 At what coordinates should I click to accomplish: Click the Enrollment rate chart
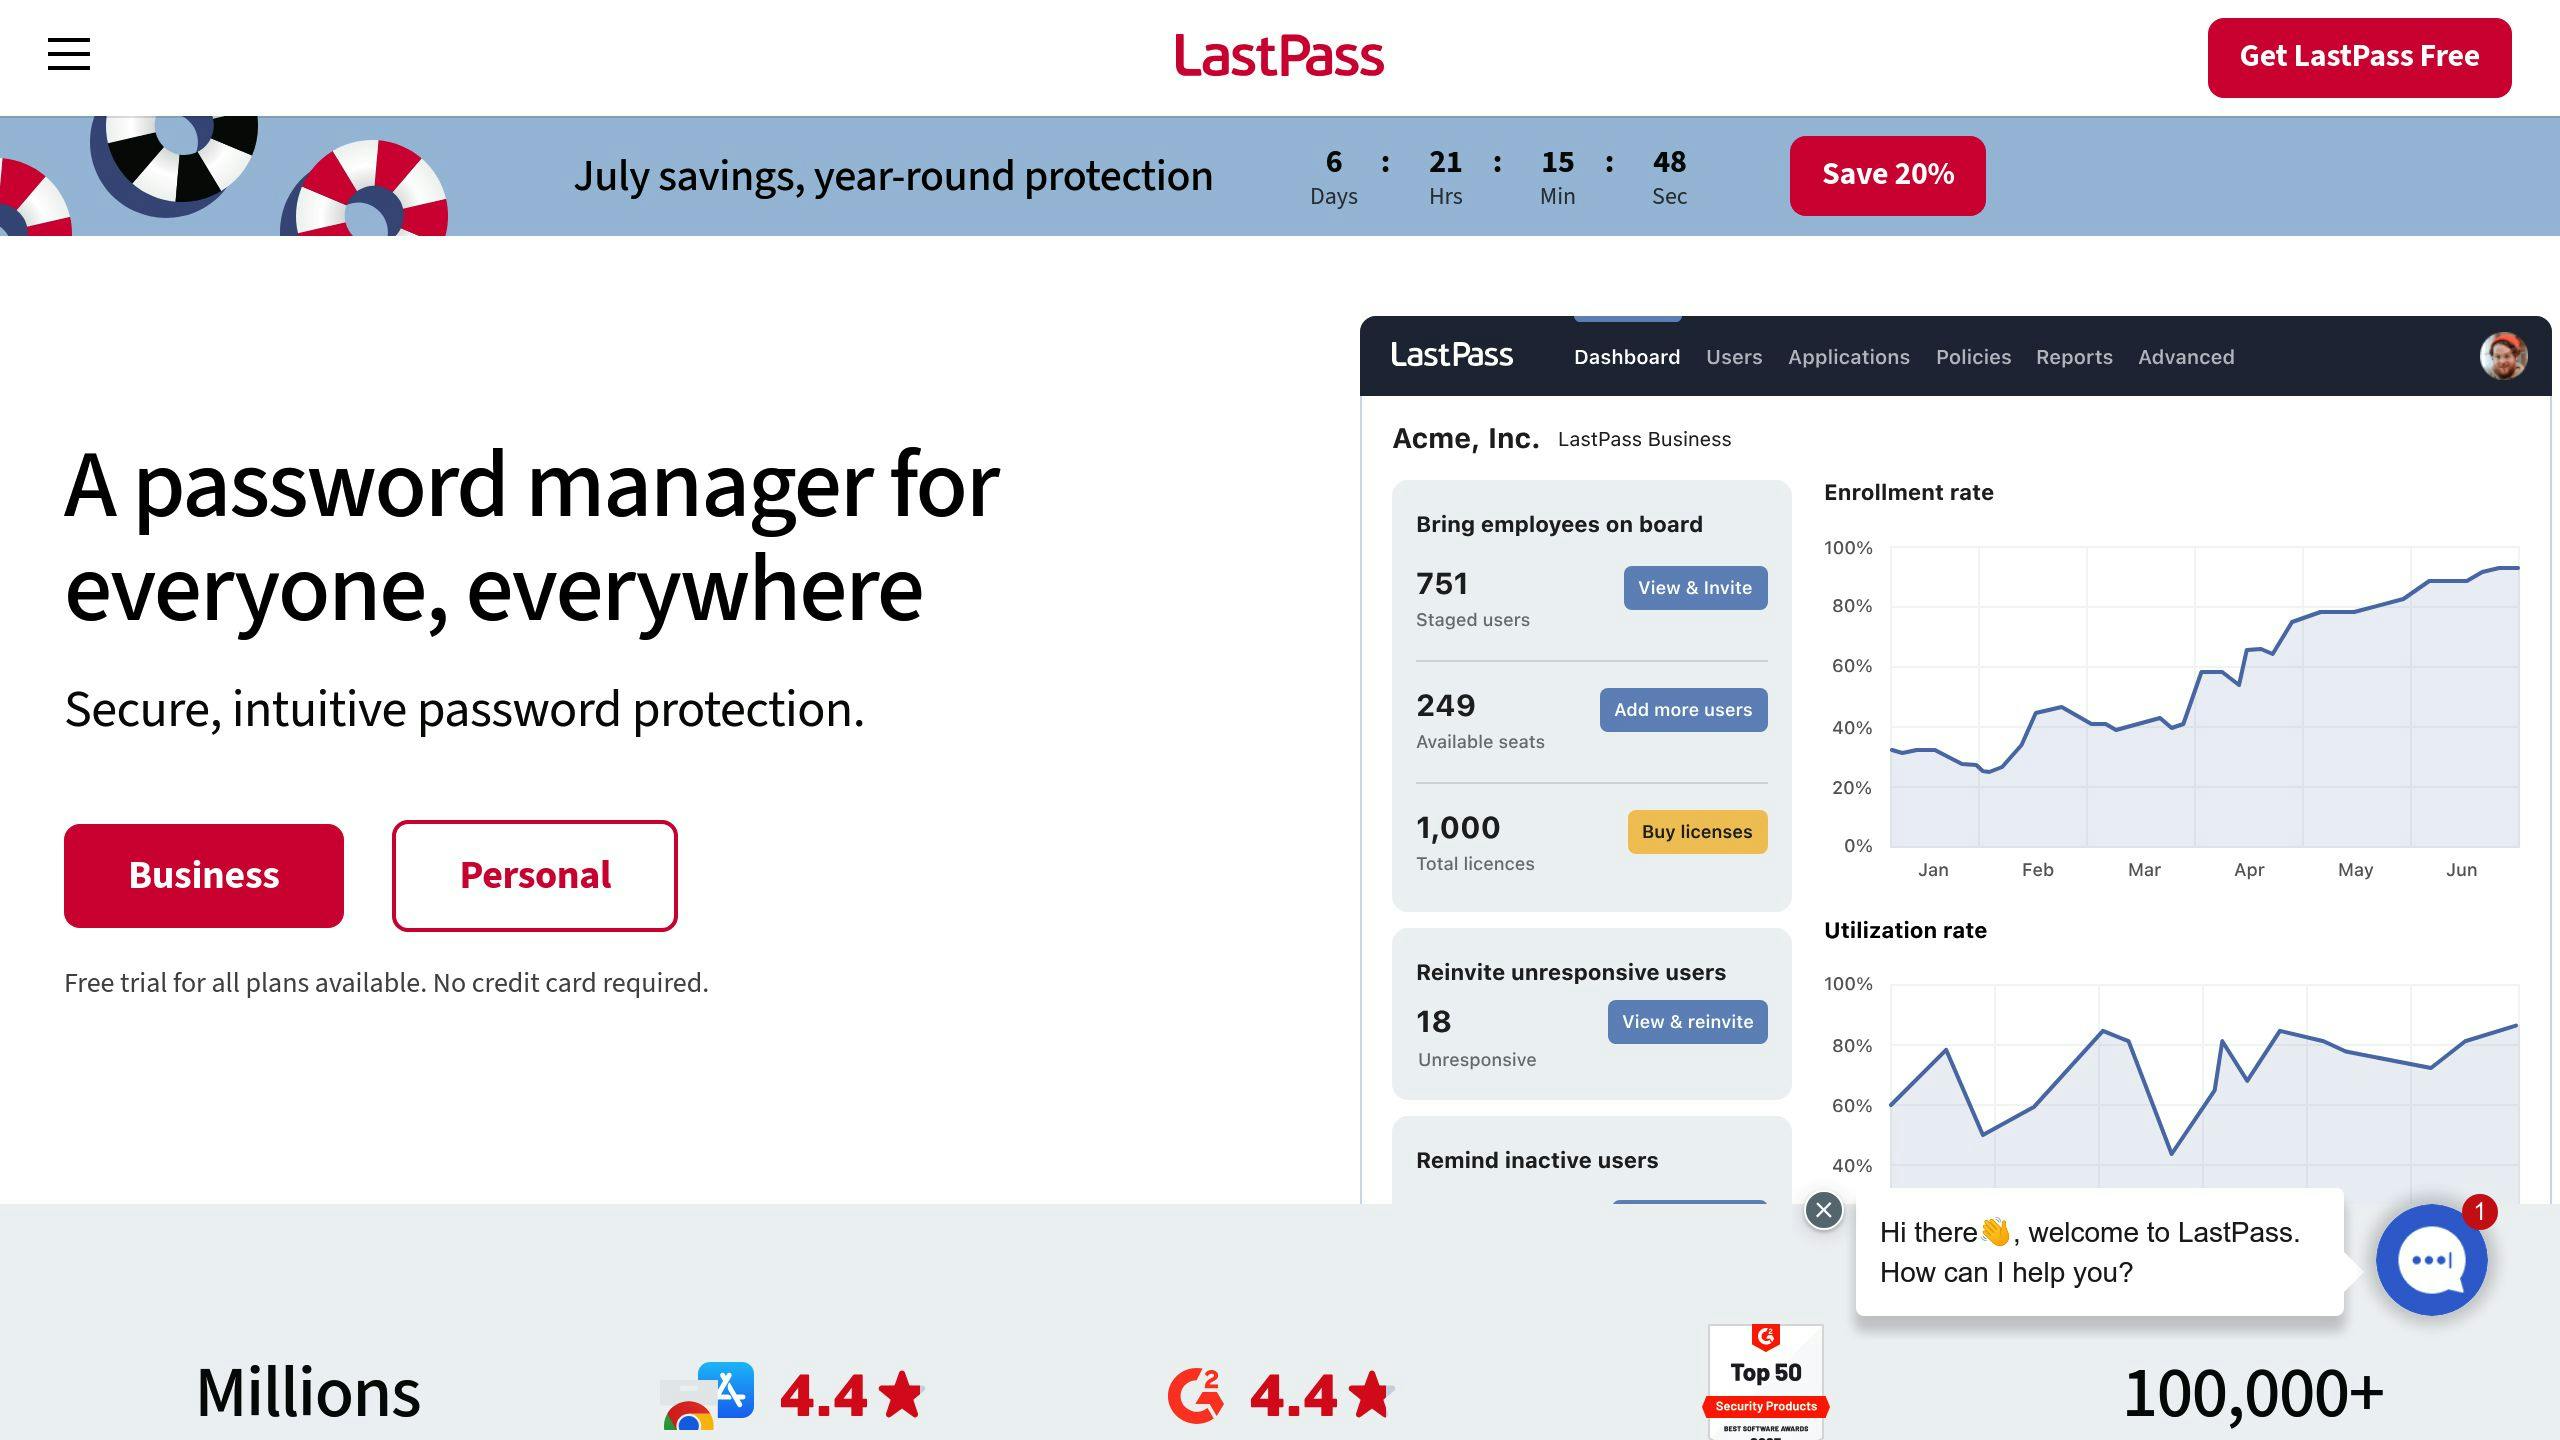[x=2204, y=697]
